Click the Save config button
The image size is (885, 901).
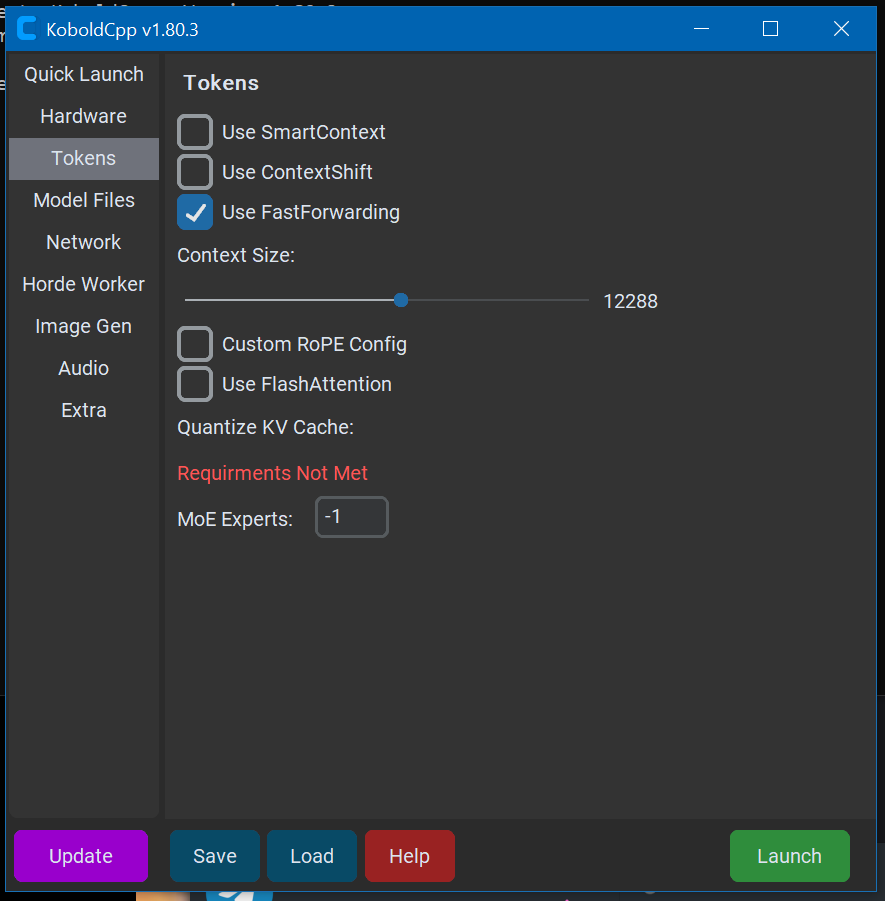click(x=215, y=856)
